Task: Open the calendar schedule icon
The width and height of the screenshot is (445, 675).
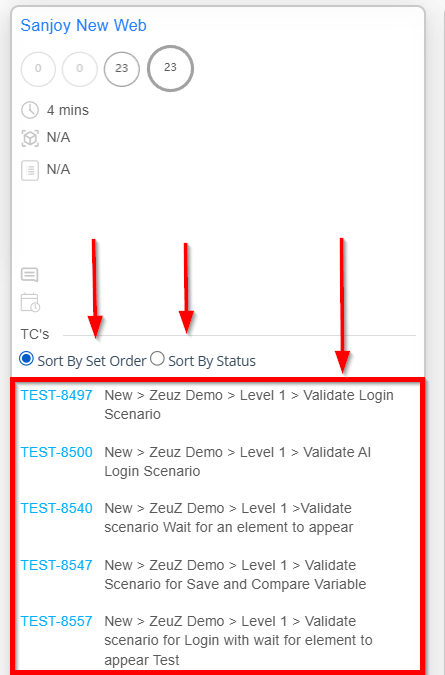Action: coord(31,302)
